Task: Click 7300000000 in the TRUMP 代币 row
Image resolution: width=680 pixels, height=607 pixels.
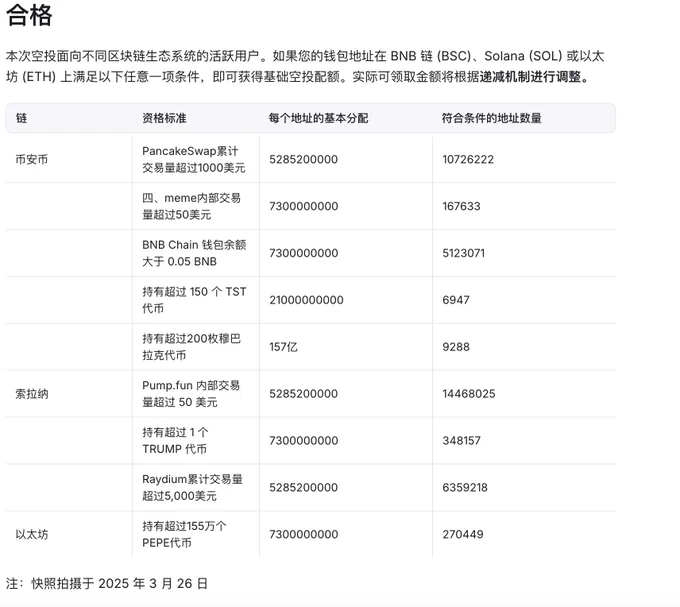Action: tap(304, 441)
